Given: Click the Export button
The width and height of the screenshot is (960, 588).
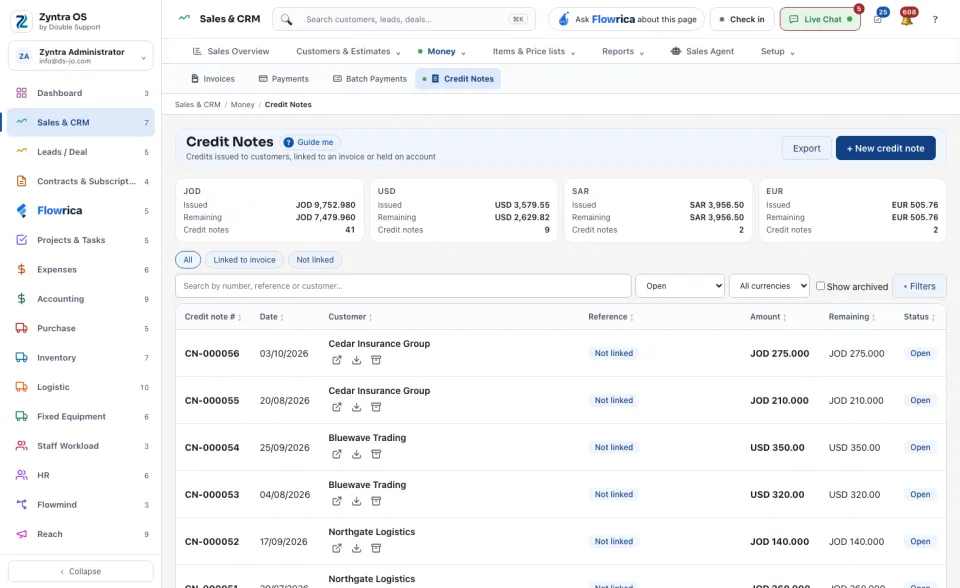Looking at the screenshot, I should pyautogui.click(x=806, y=148).
